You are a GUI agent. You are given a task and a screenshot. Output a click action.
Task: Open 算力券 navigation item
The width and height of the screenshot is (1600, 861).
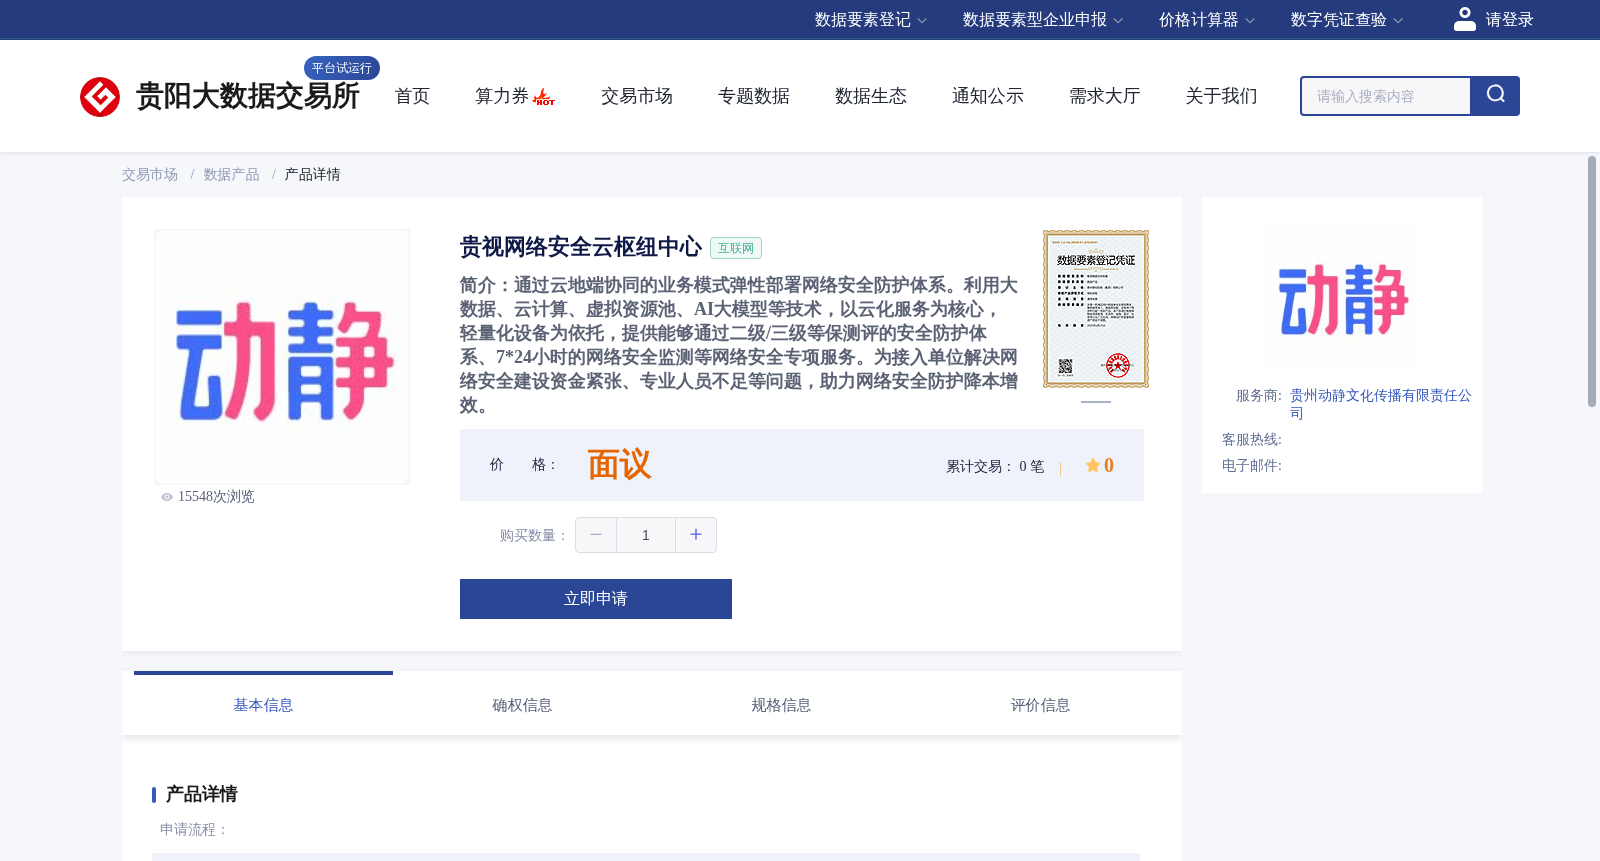click(502, 96)
